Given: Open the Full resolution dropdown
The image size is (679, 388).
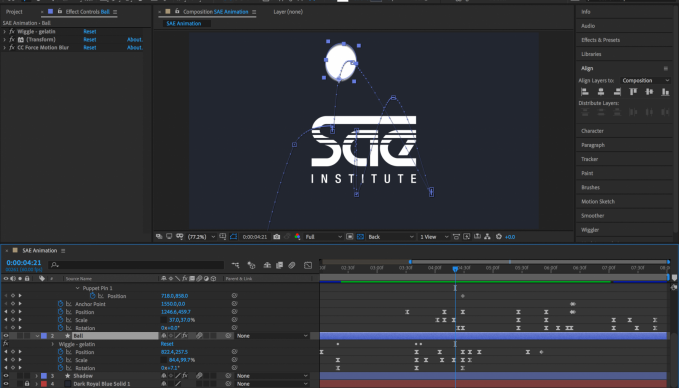Looking at the screenshot, I should point(323,237).
